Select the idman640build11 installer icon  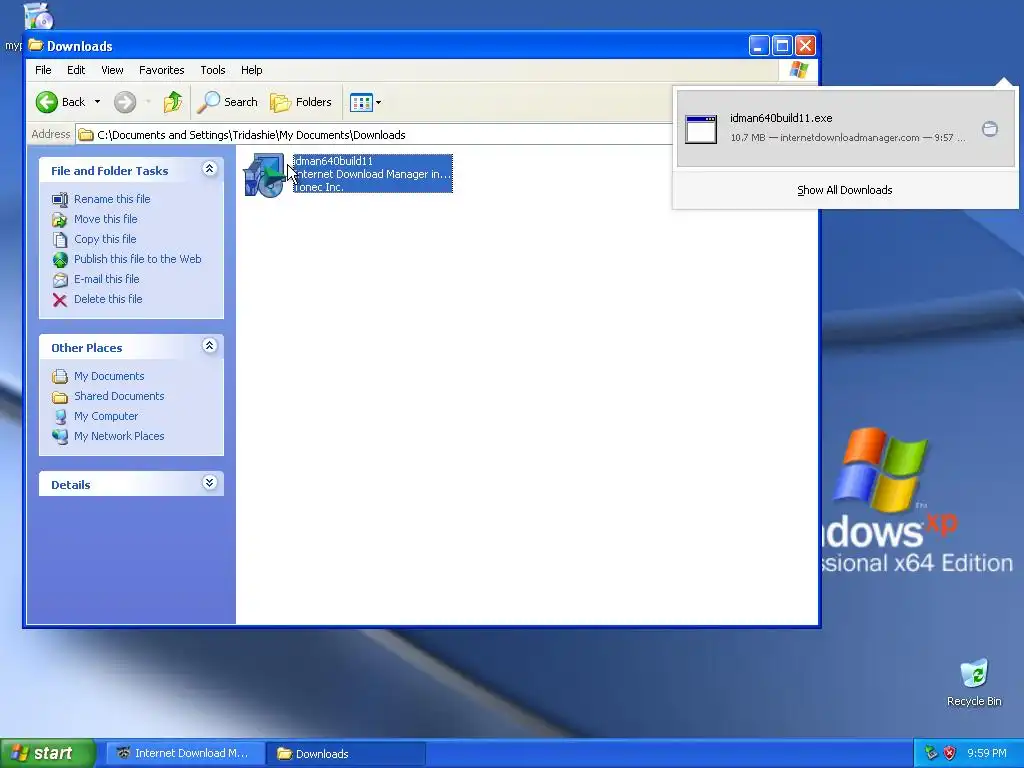tap(264, 174)
